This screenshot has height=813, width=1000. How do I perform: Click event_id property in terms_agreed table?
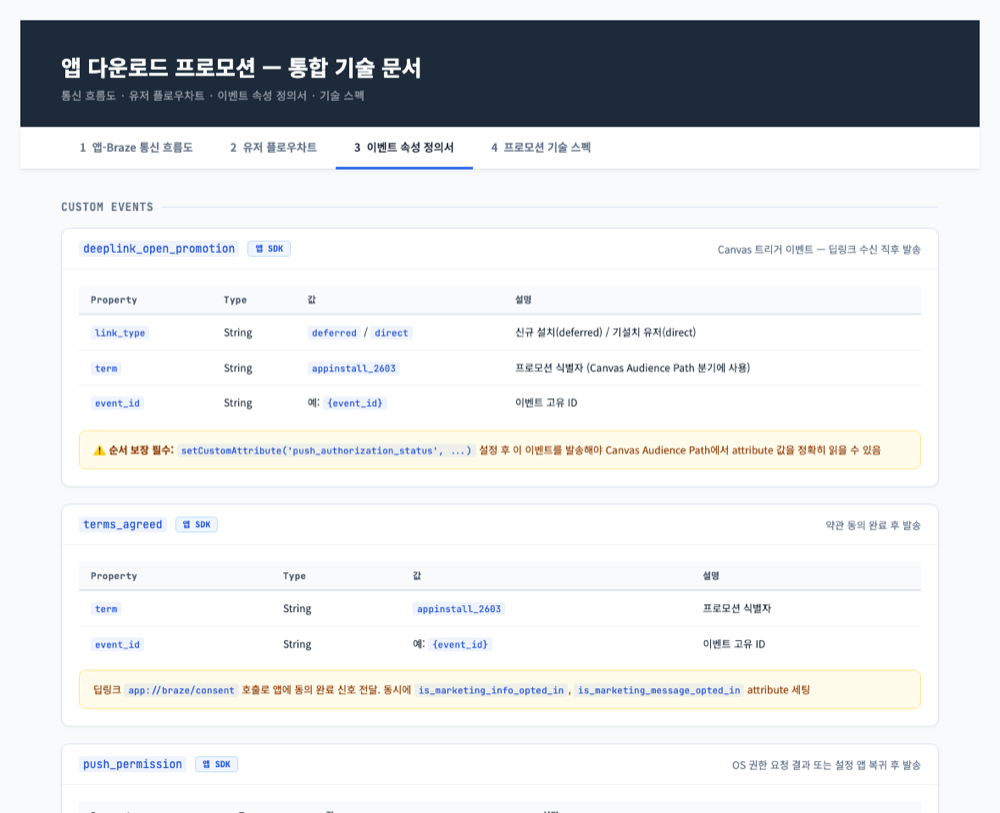point(117,645)
